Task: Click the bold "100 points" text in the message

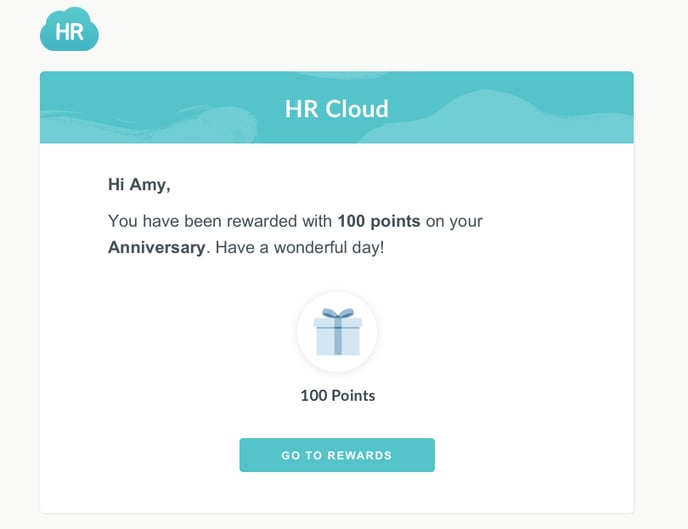Action: 379,221
